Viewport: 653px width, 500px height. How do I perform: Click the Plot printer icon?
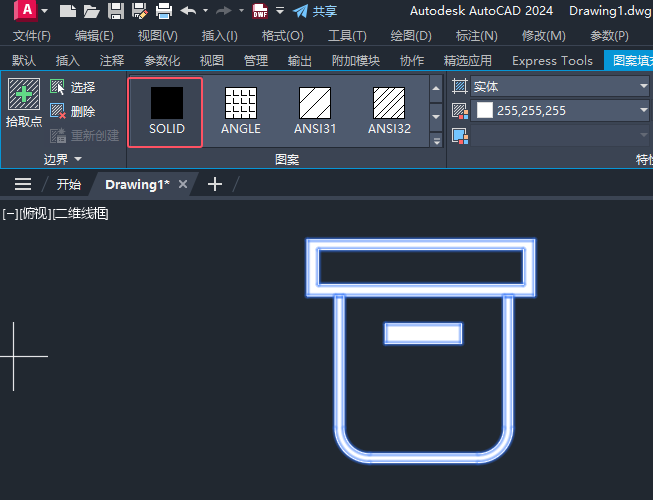click(x=164, y=11)
